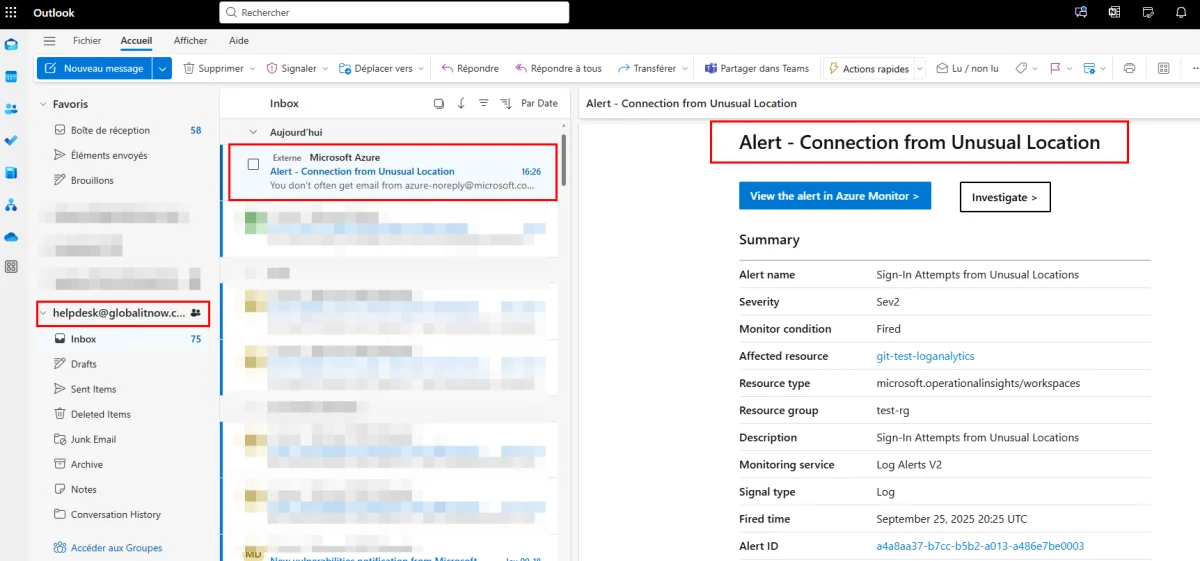
Task: Open OneDrive cloud icon in left rail
Action: (11, 237)
